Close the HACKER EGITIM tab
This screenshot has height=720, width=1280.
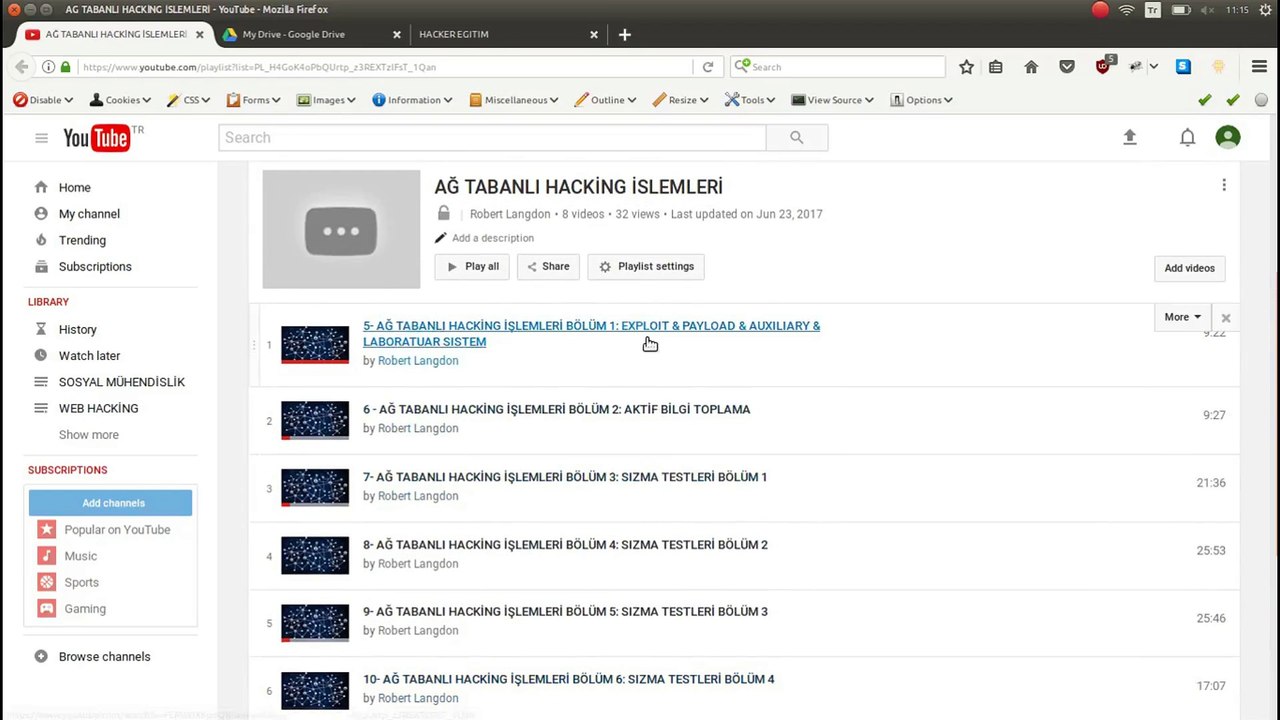pos(594,34)
